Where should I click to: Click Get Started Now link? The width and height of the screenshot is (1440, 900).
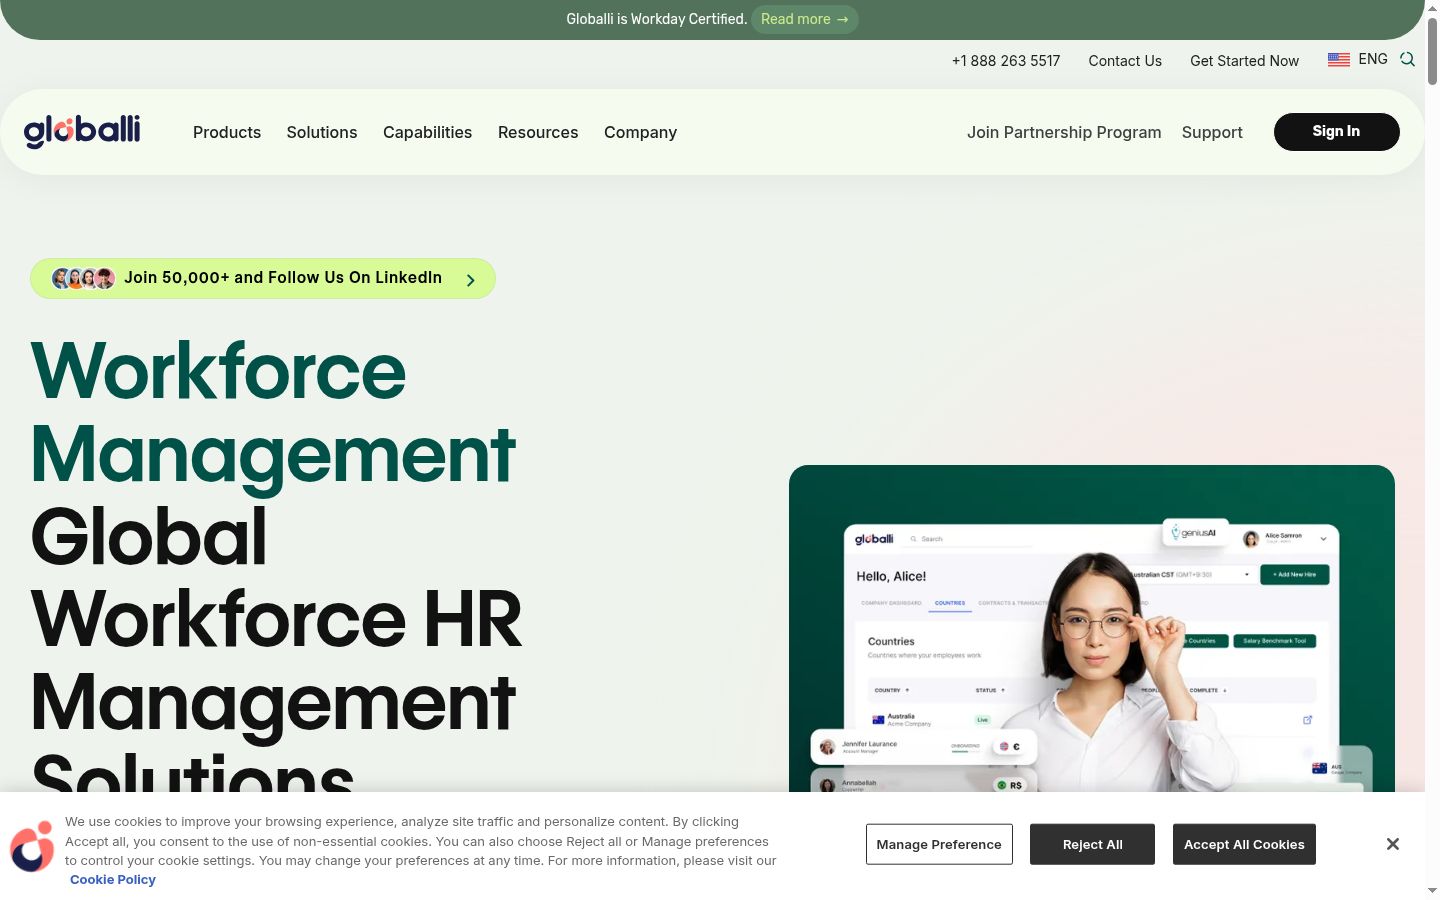[1244, 61]
